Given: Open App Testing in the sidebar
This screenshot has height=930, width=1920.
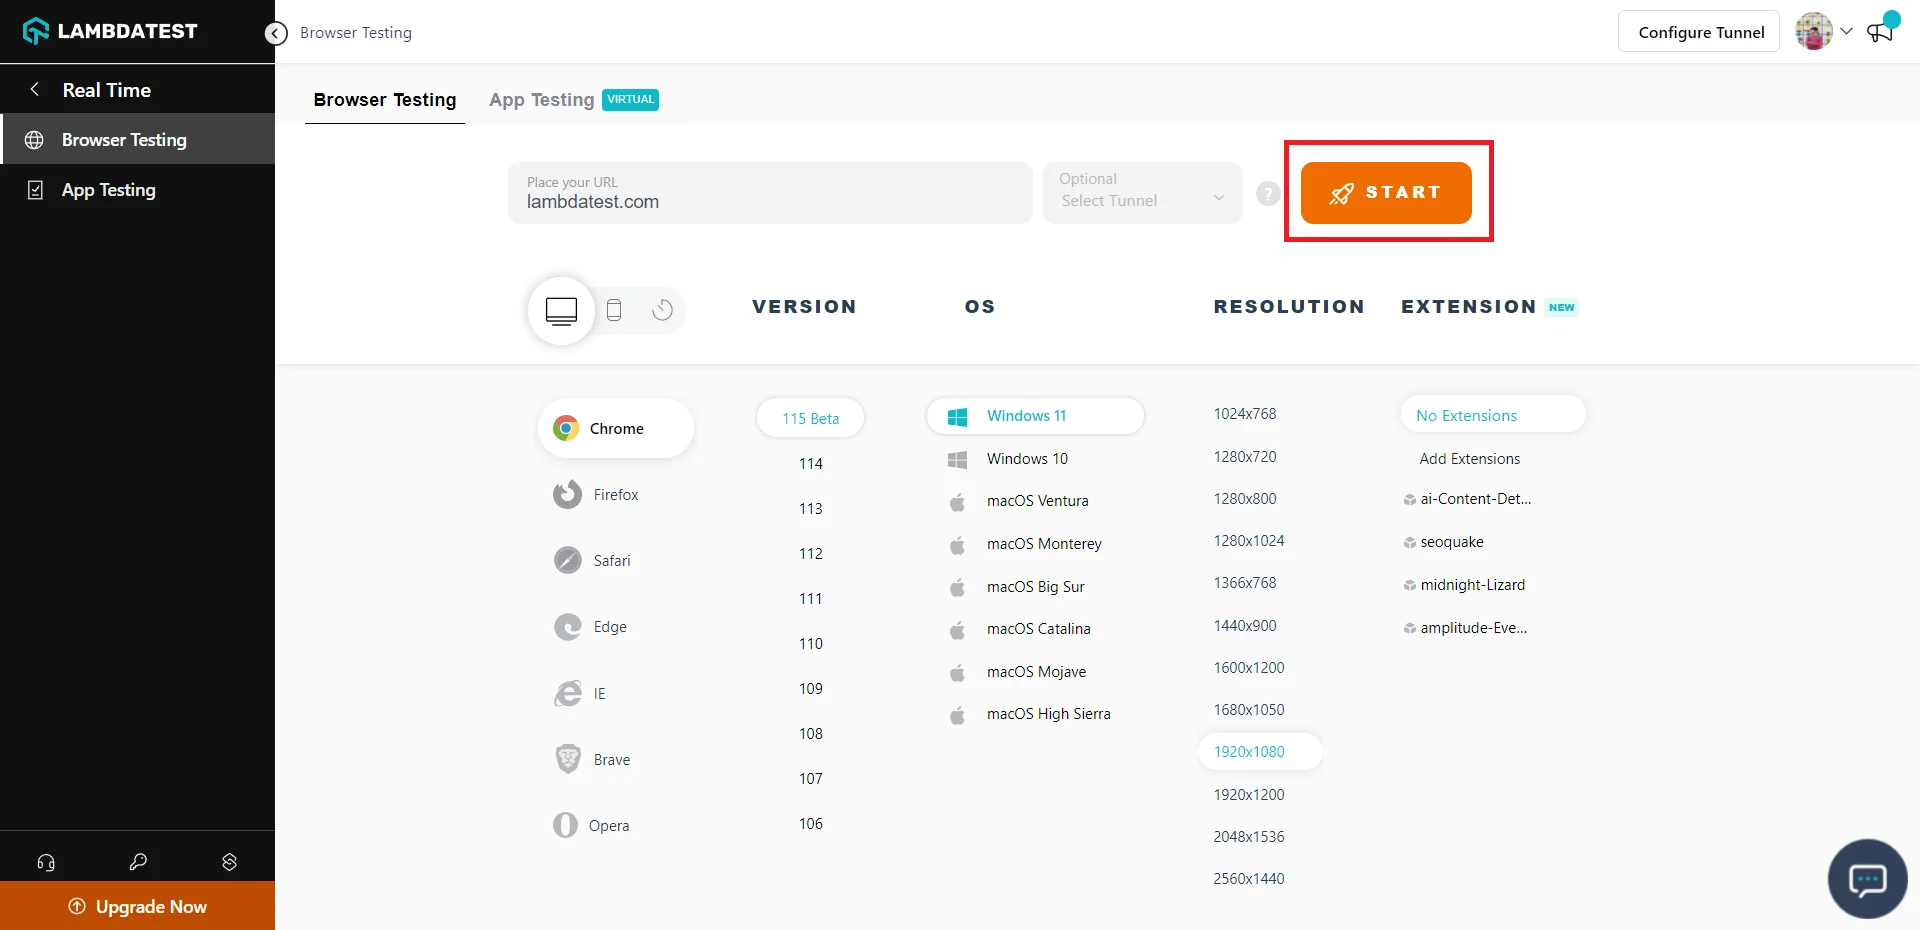Looking at the screenshot, I should [138, 189].
